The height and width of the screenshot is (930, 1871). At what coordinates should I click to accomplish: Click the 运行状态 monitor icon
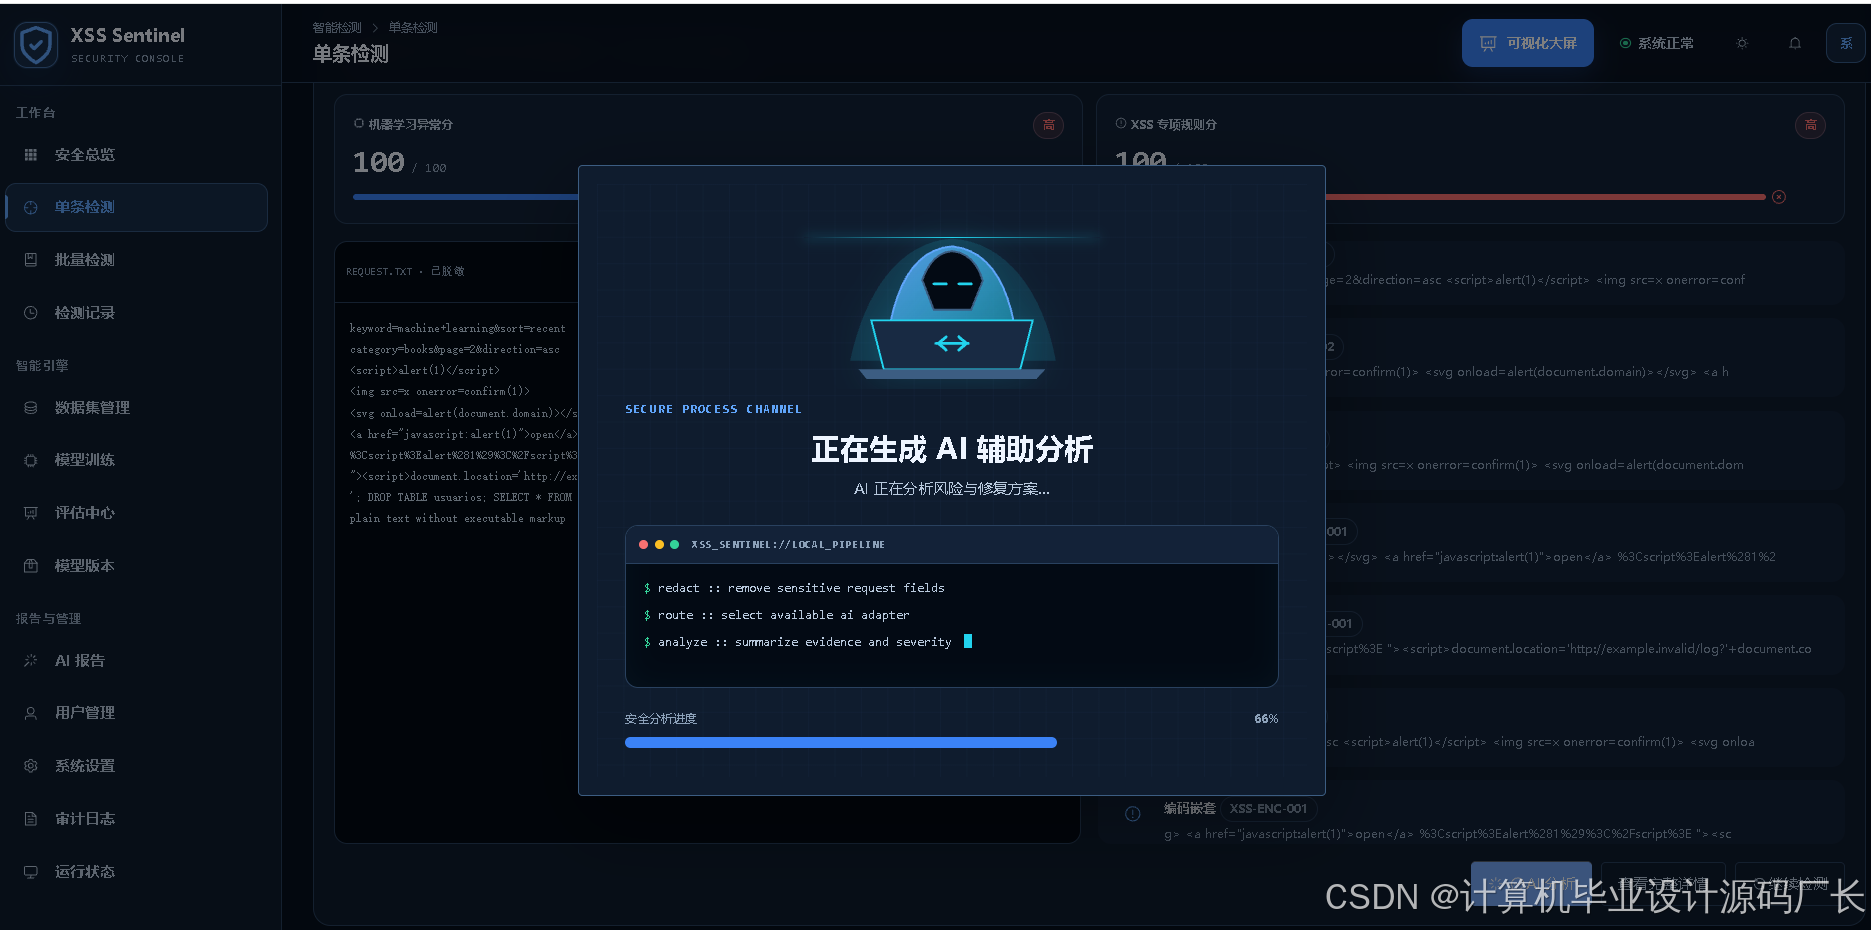pos(31,872)
